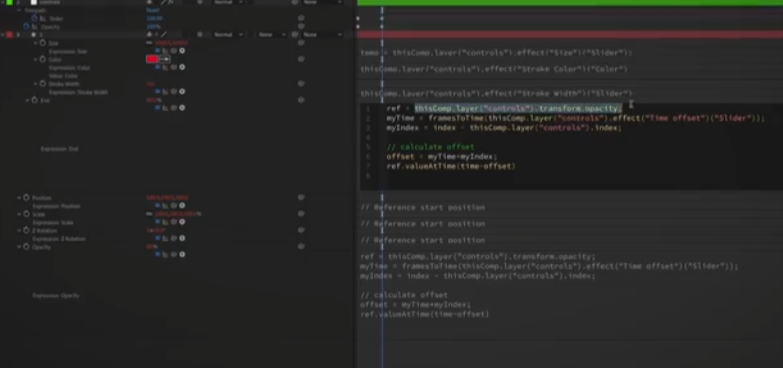Disable the expression on Size property
783x368 pixels.
(x=157, y=51)
